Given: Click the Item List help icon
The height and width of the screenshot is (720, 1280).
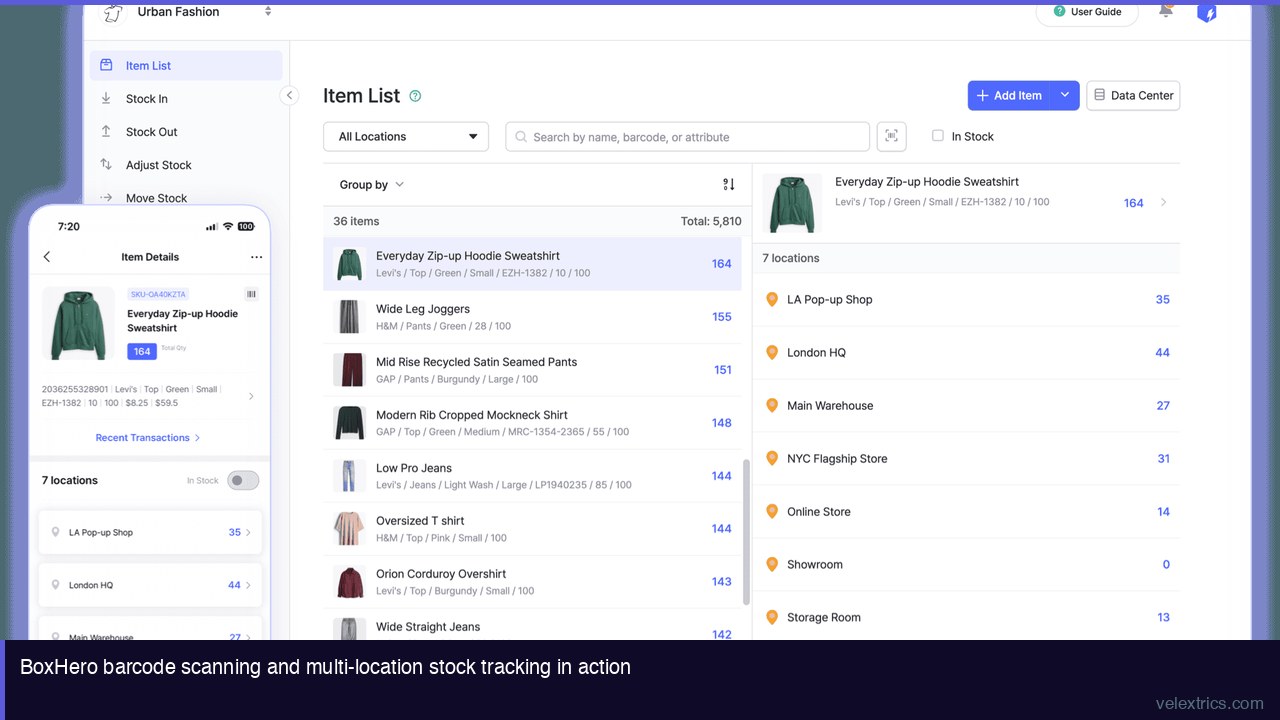Looking at the screenshot, I should (x=415, y=96).
